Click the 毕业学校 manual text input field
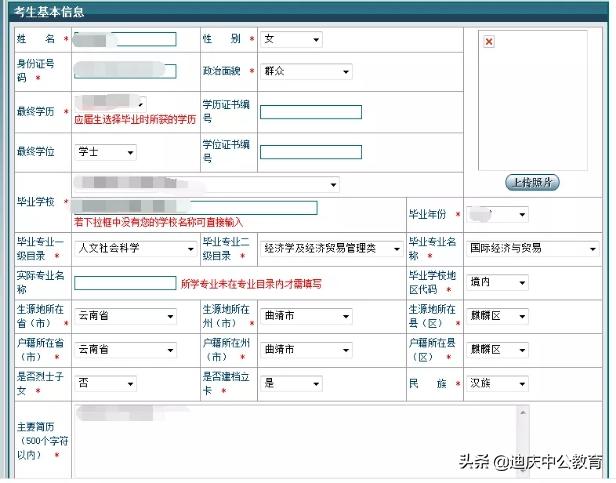This screenshot has width=616, height=483. [x=196, y=208]
